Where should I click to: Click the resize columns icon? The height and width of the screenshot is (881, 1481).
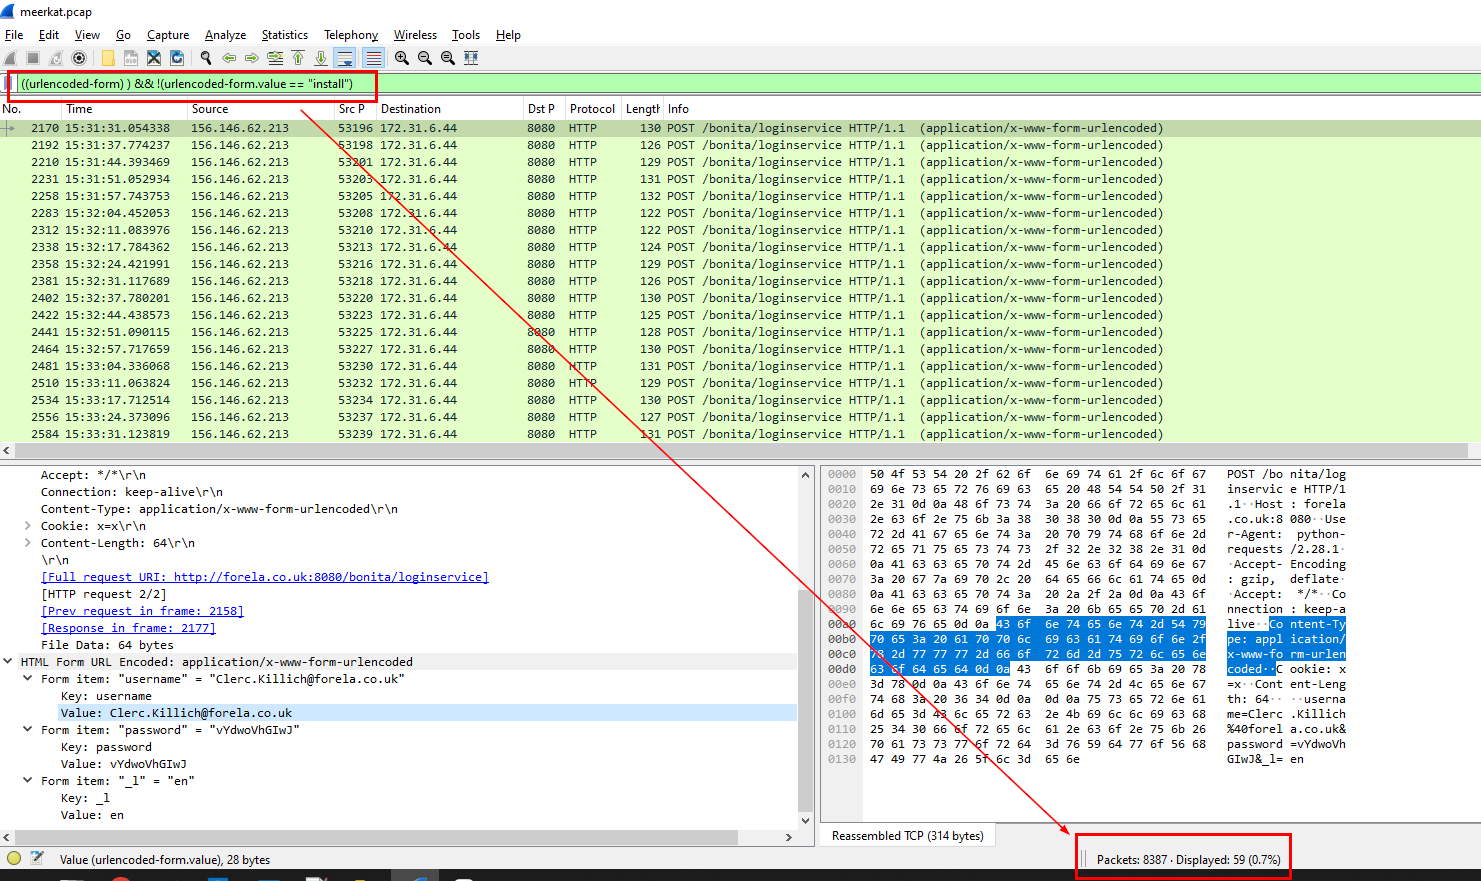tap(471, 58)
